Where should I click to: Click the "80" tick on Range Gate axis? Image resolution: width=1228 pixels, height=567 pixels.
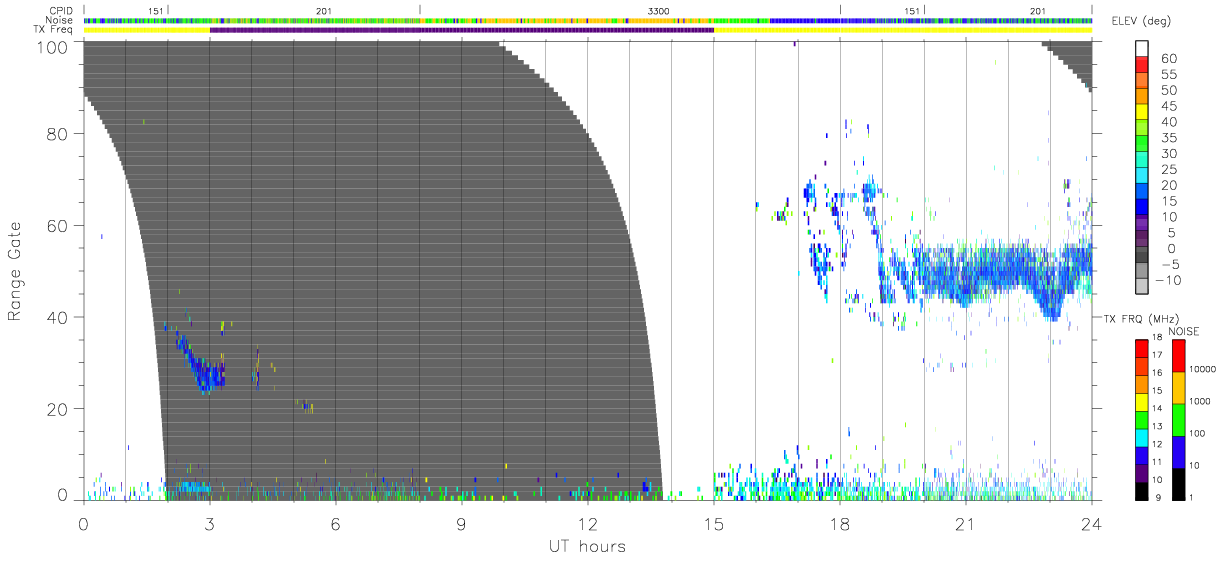pos(58,134)
